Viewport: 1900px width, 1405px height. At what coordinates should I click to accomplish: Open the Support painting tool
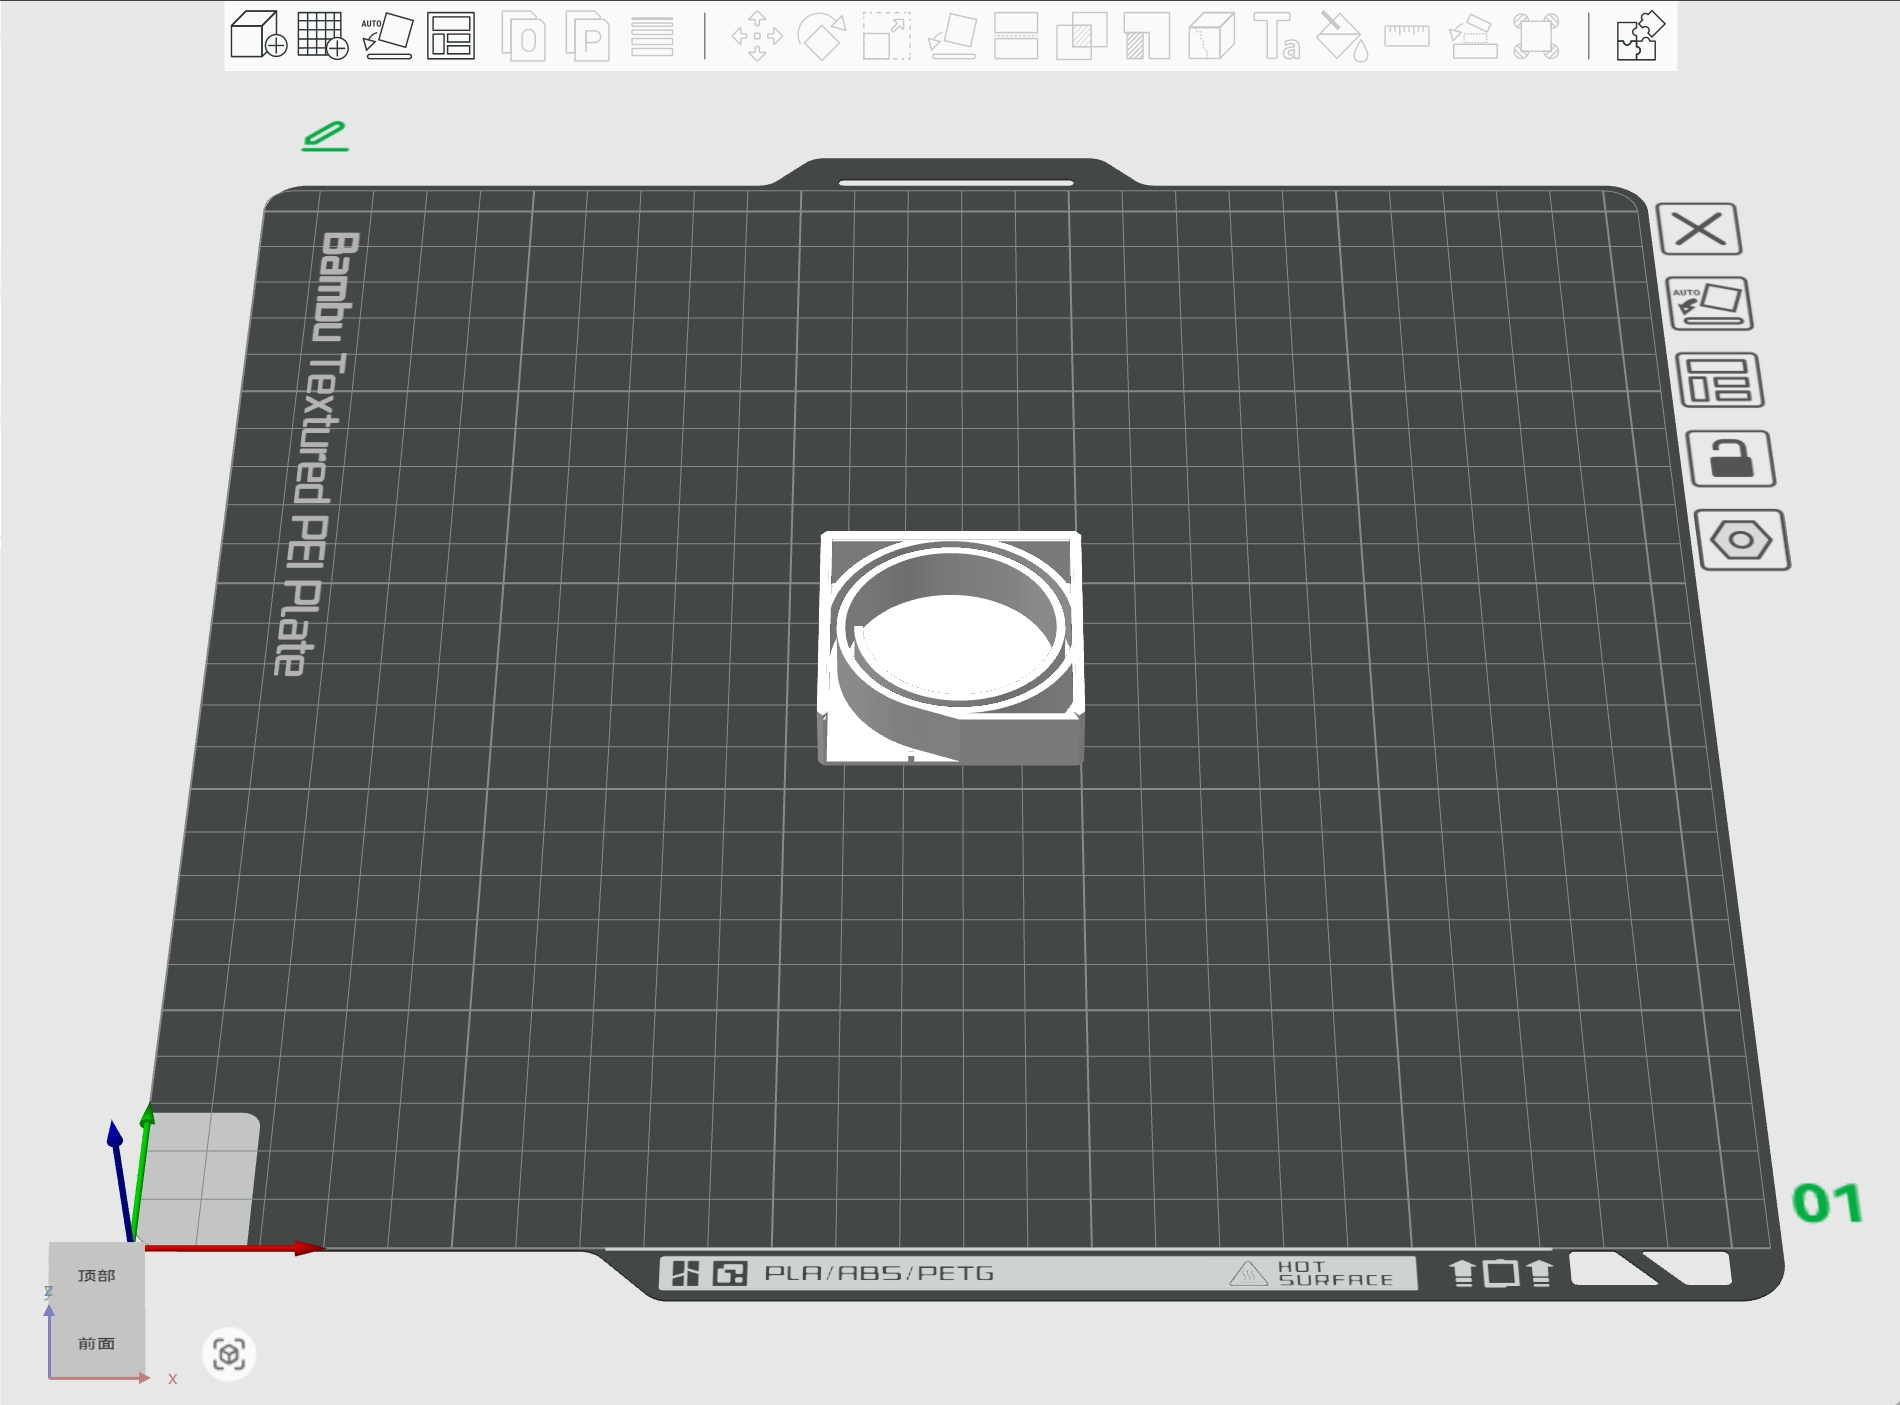[x=1146, y=37]
